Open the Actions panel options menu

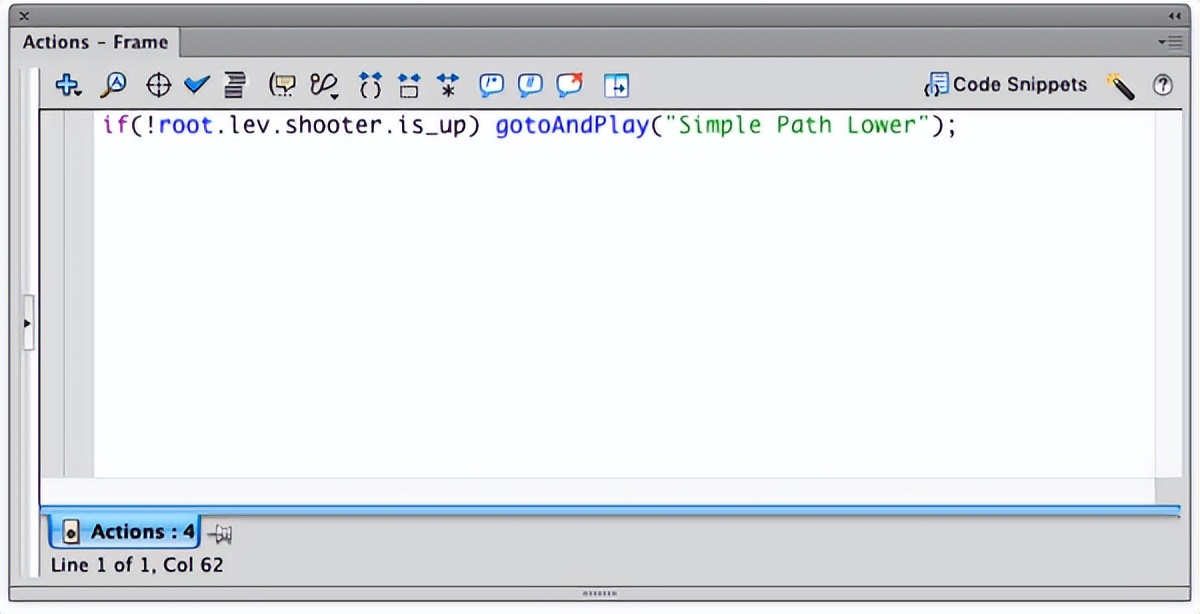(1169, 42)
